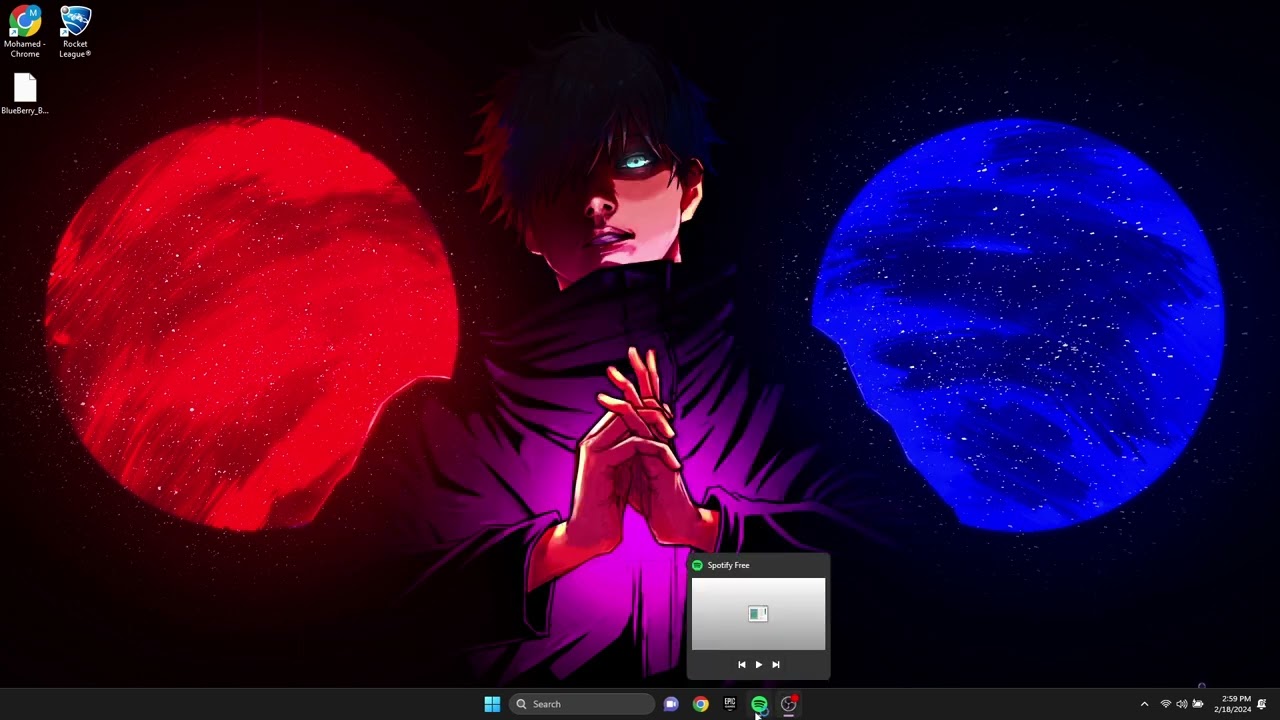Click the taskbar Search box
The image size is (1280, 720).
[584, 704]
